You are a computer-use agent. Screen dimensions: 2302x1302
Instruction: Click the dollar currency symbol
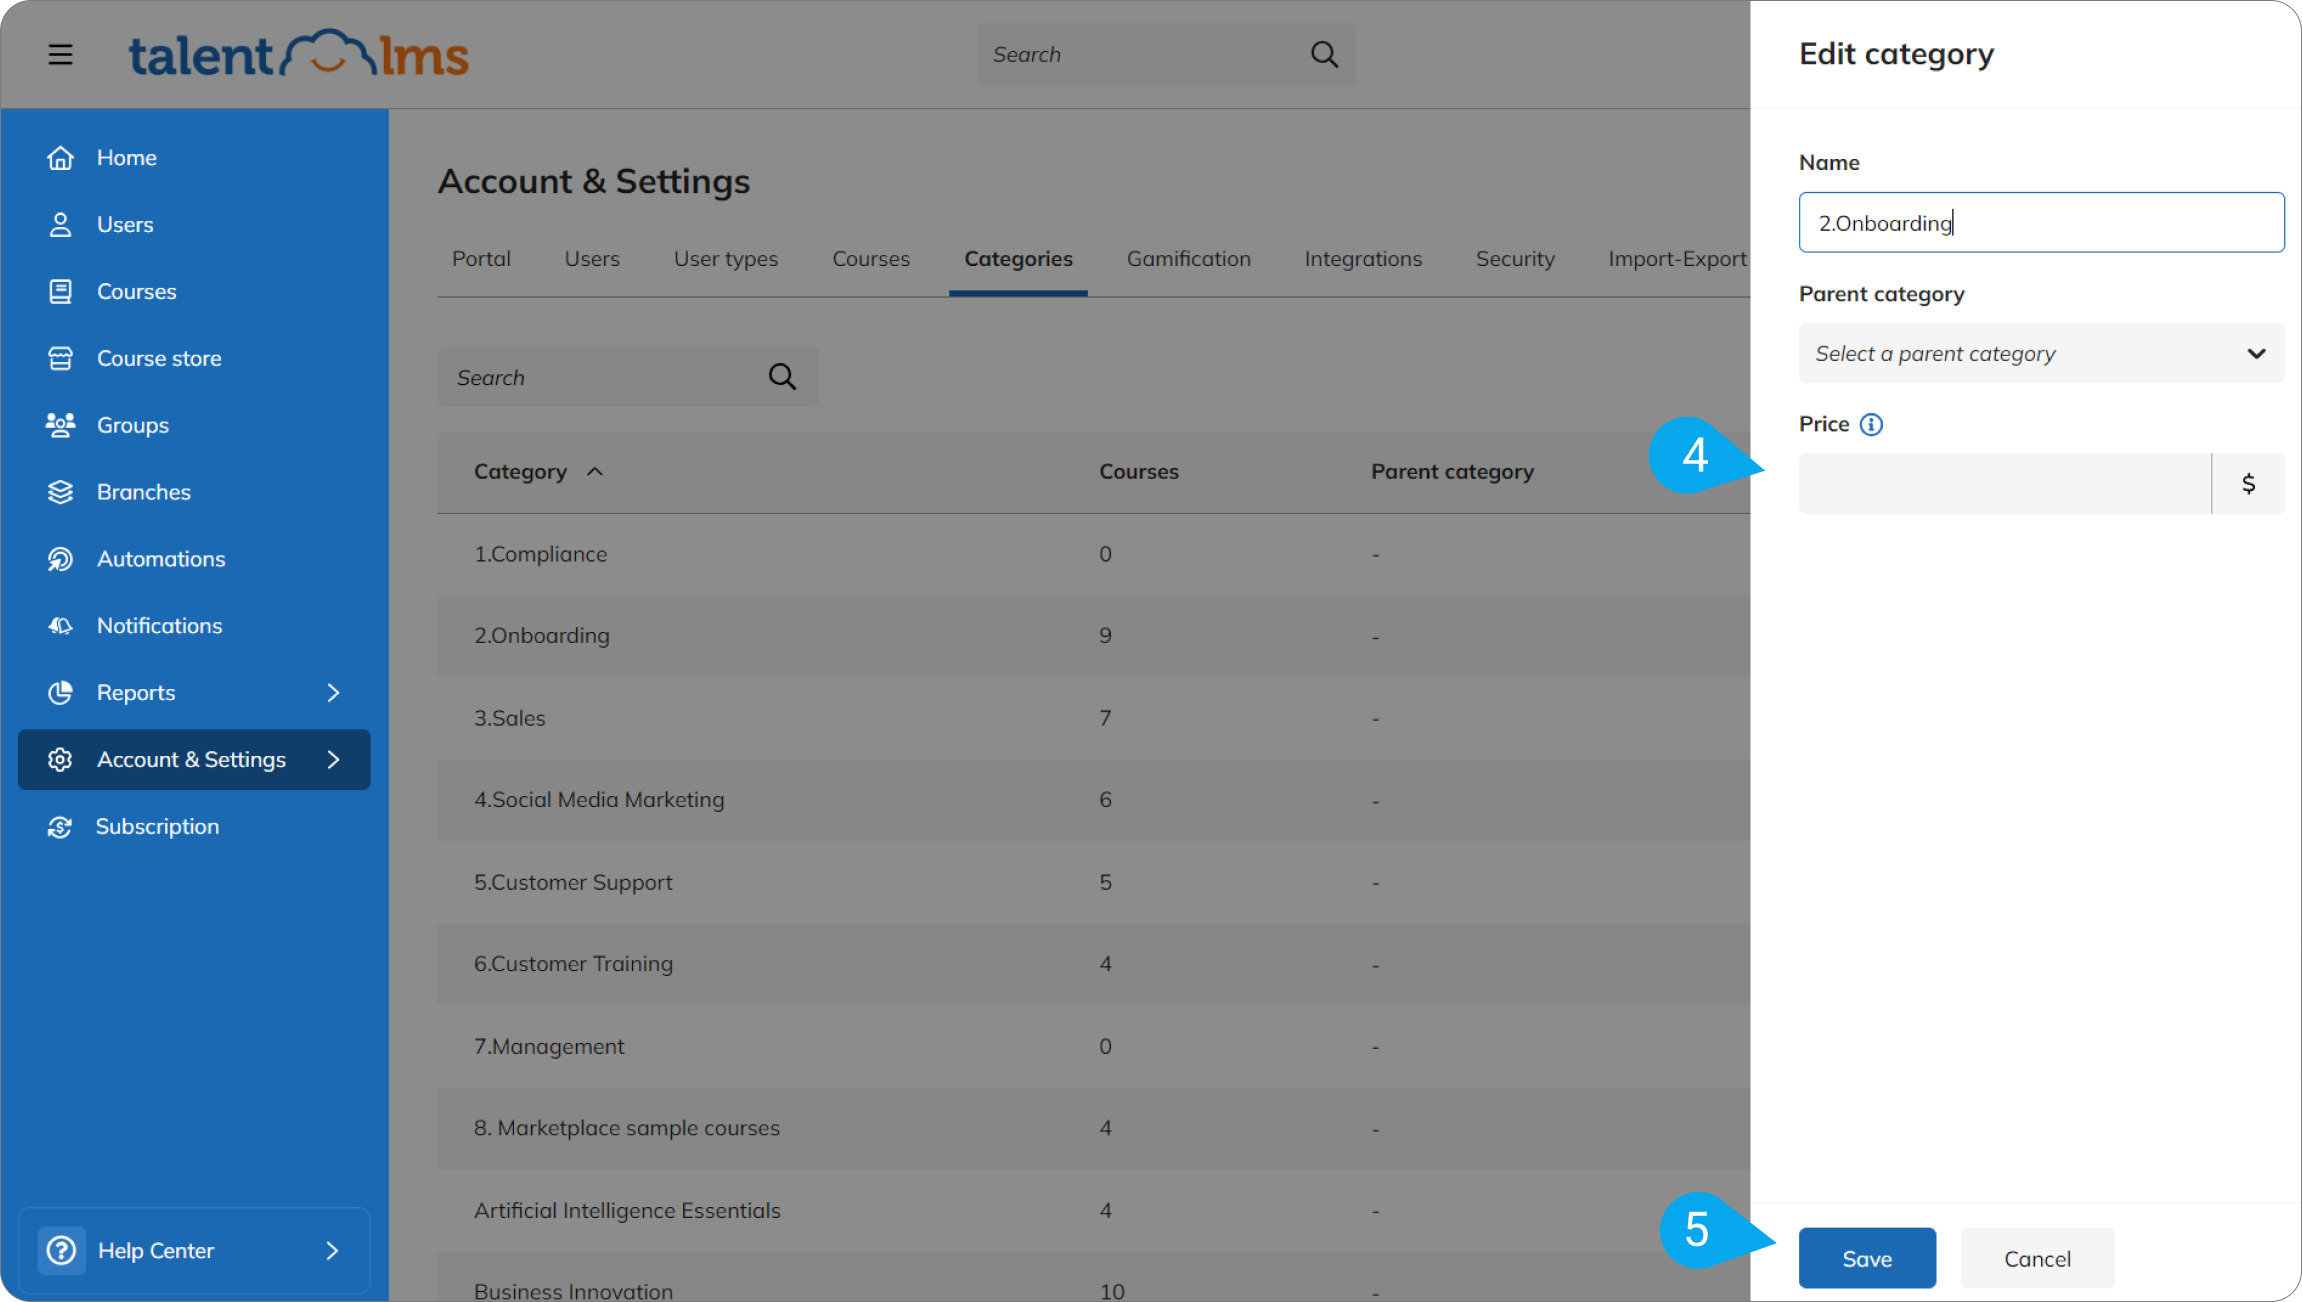click(x=2248, y=484)
